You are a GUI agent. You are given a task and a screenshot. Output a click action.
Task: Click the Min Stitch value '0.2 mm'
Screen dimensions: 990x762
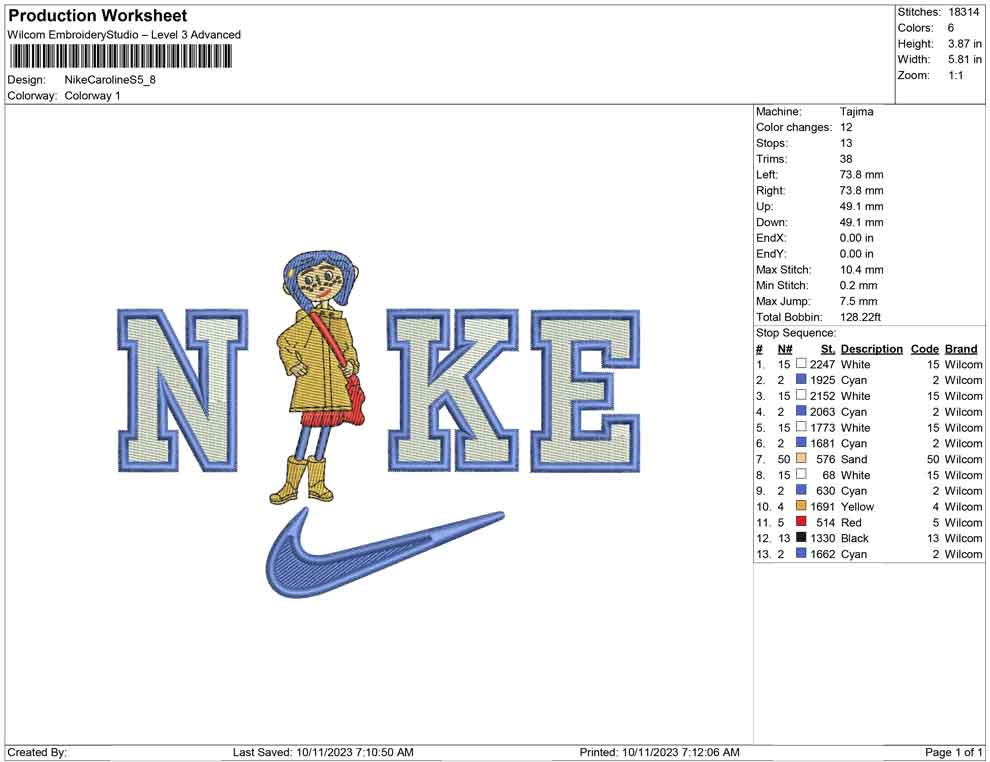click(x=859, y=285)
